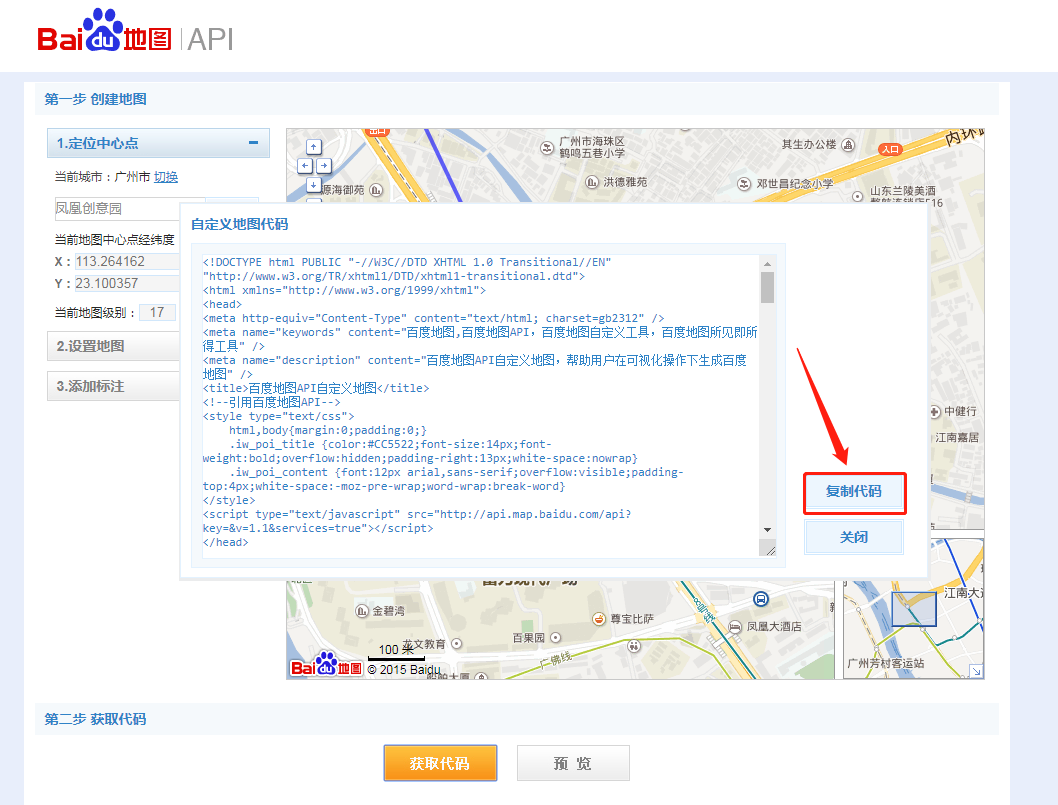Click the Baidu Map API logo
The image size is (1058, 805).
pos(135,36)
